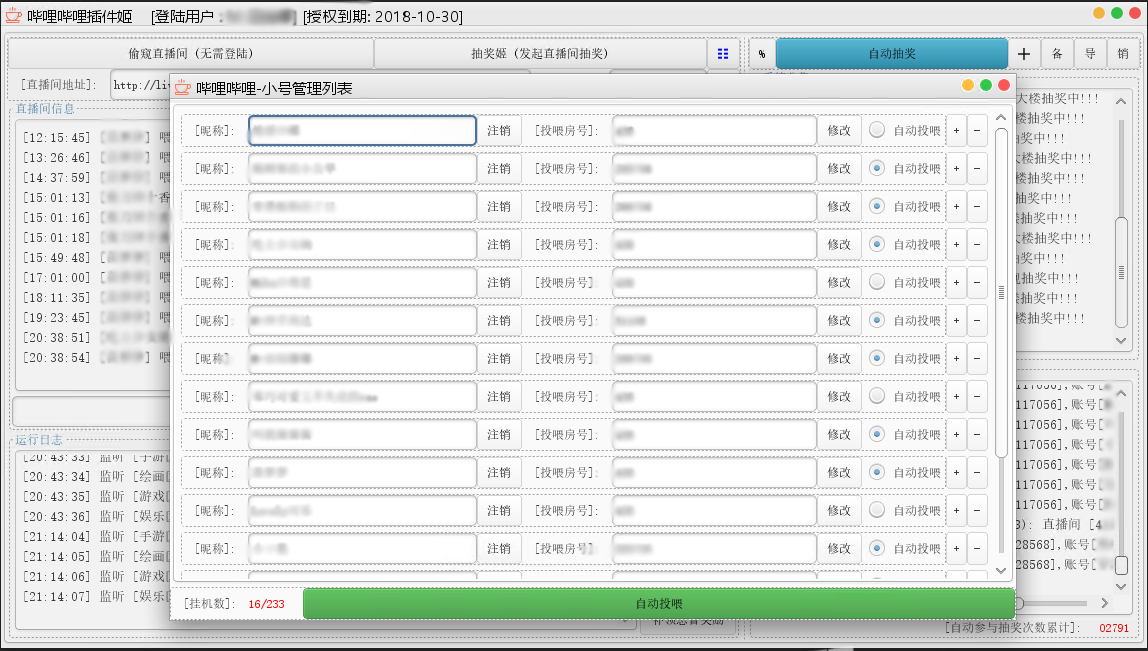This screenshot has width=1148, height=651.
Task: Click the focused nickname field in first row
Action: pos(362,130)
